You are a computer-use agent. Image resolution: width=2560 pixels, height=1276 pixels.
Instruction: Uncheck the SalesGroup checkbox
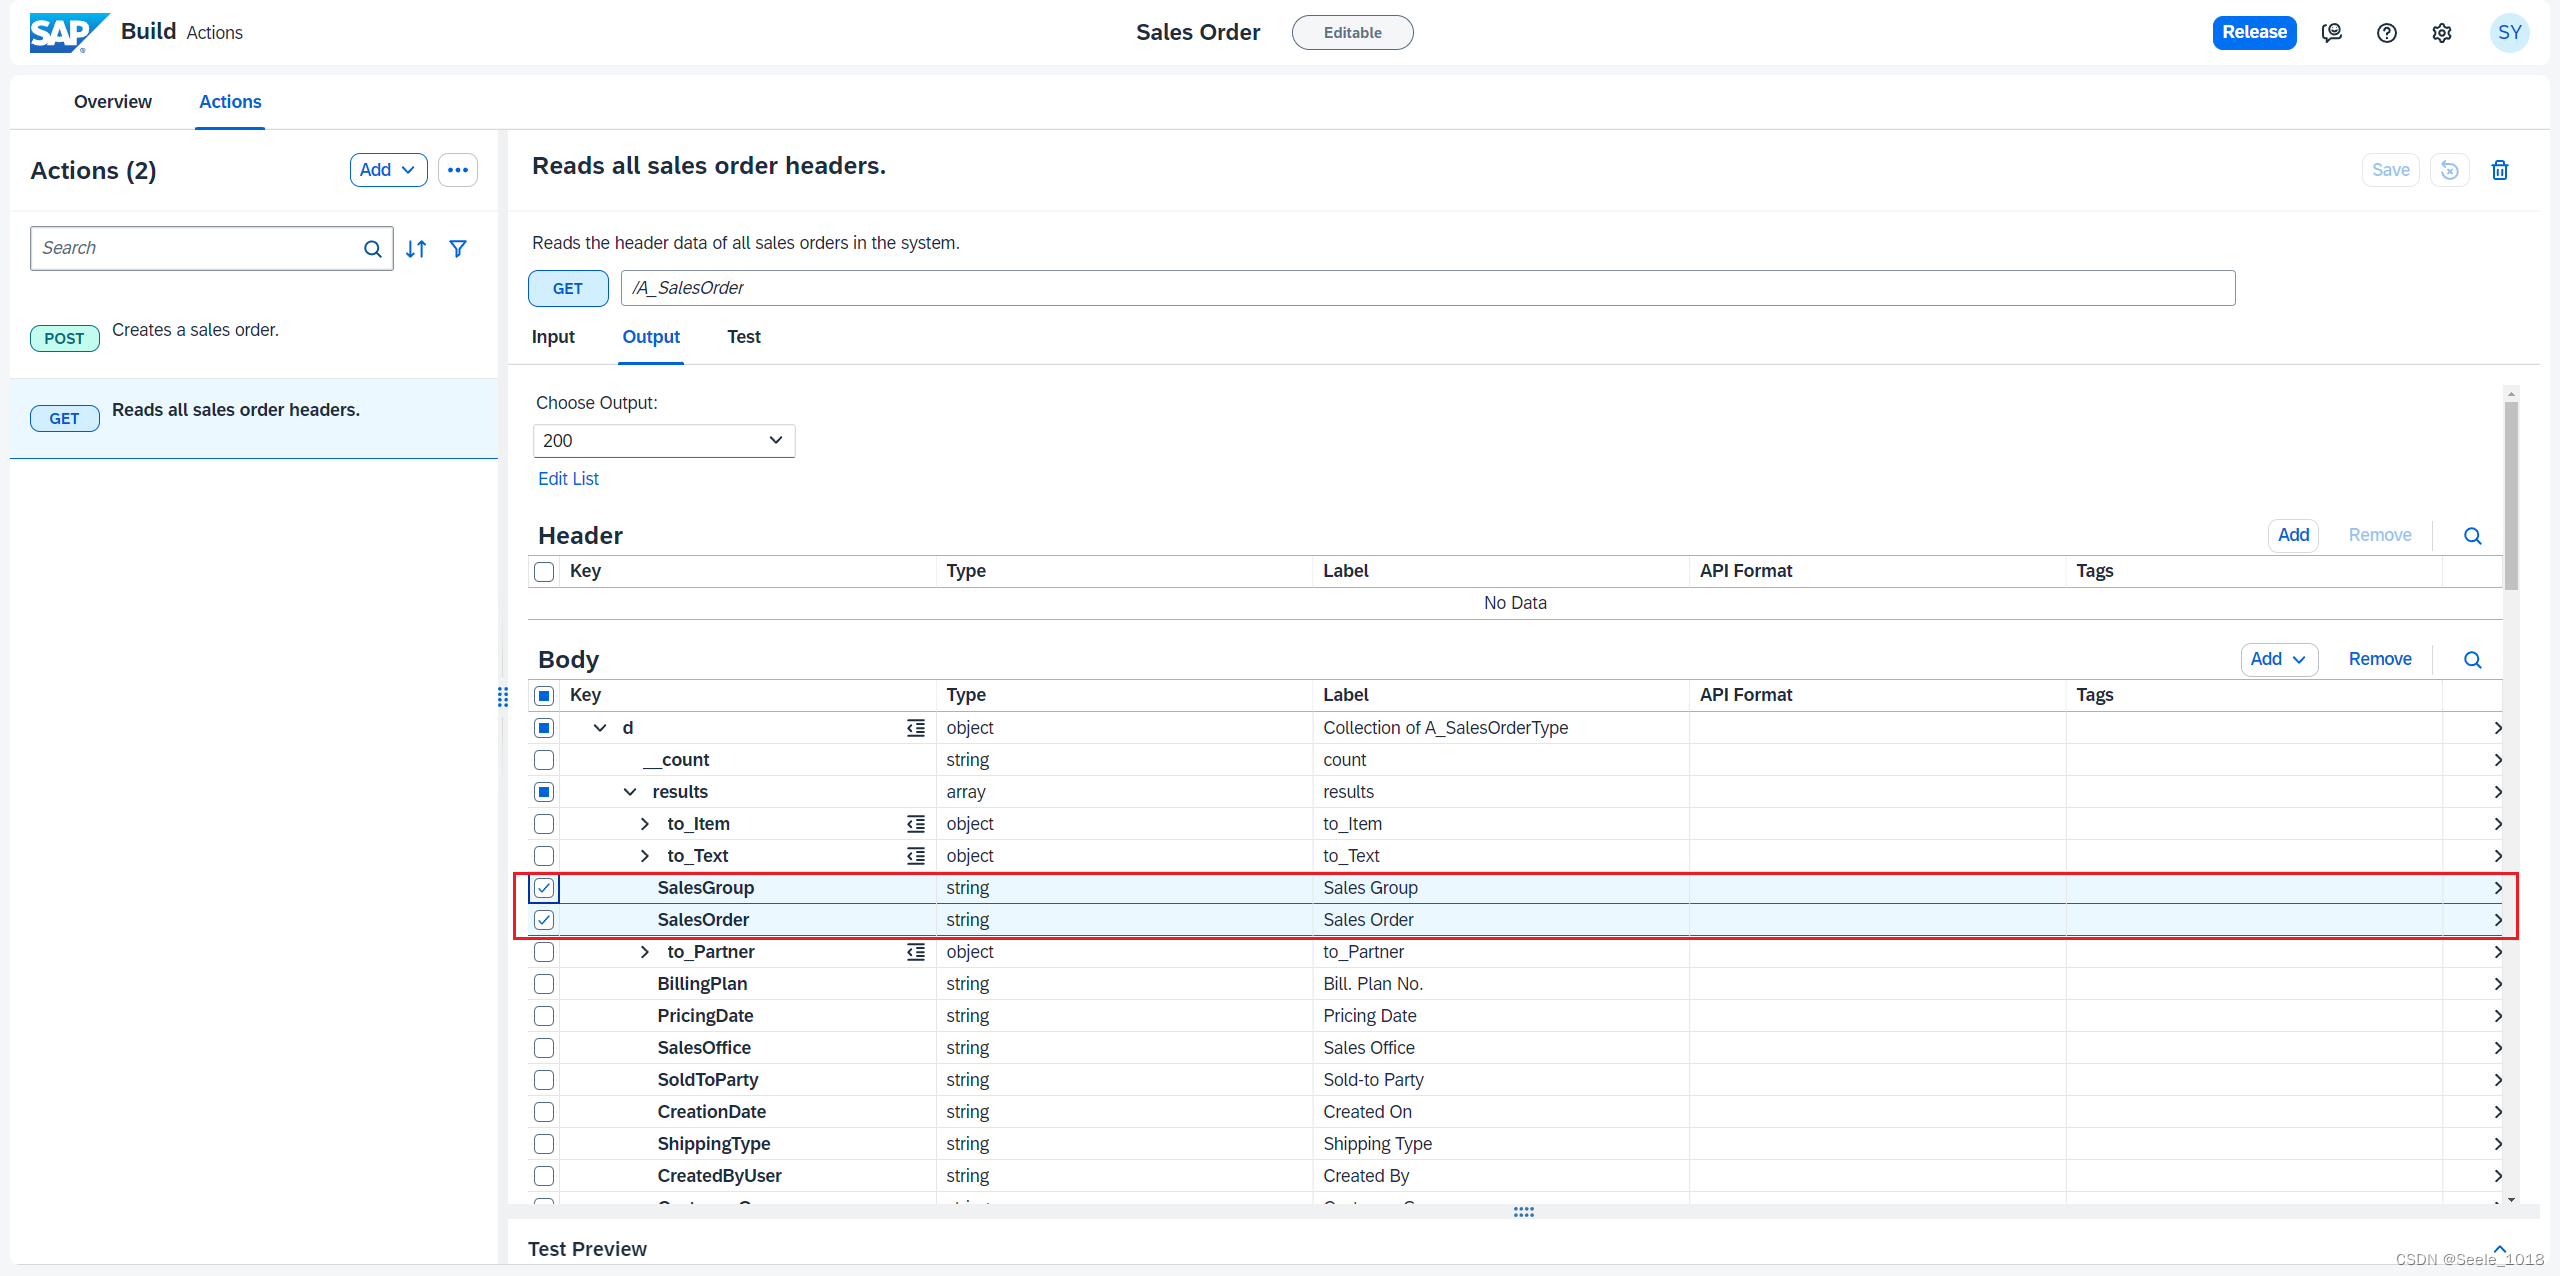point(544,888)
